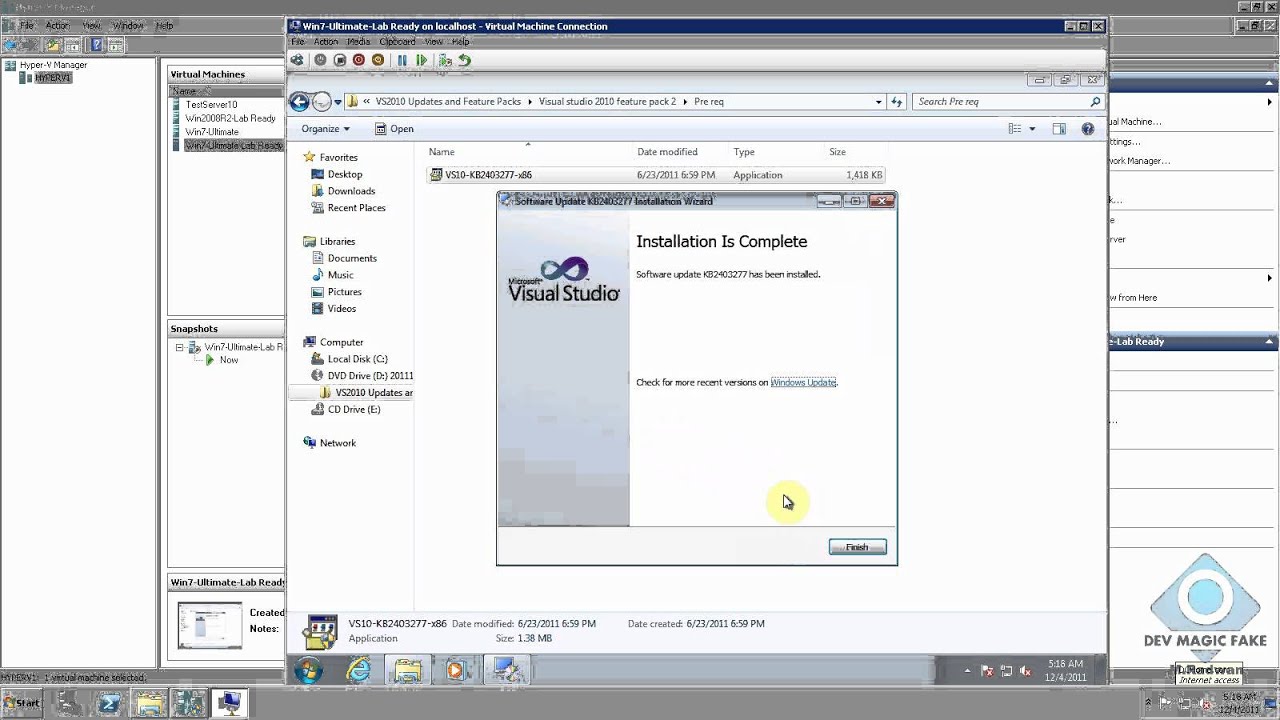Select TestServer10 in Virtual Machines list
Viewport: 1280px width, 720px height.
click(x=211, y=104)
